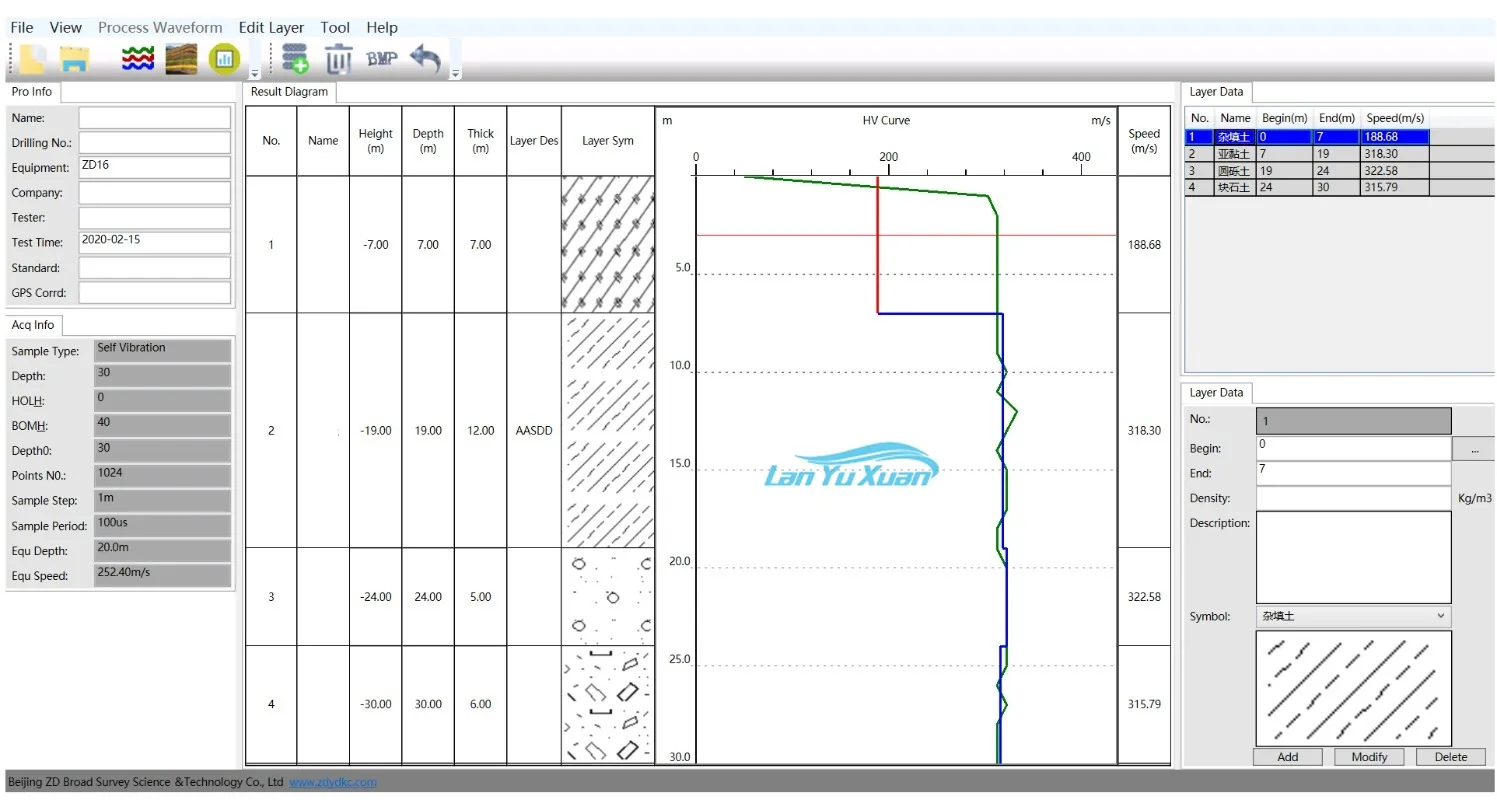
Task: Click the Modify button
Action: click(1369, 757)
